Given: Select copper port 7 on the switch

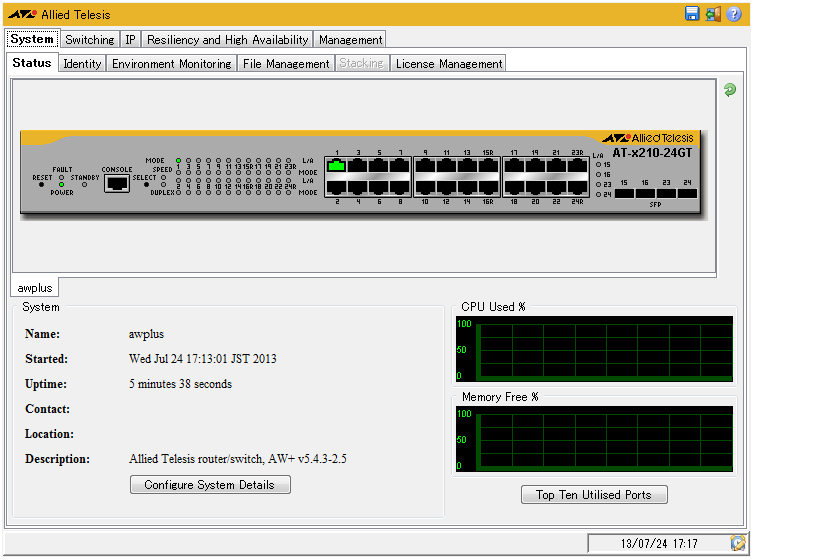Looking at the screenshot, I should (x=400, y=166).
